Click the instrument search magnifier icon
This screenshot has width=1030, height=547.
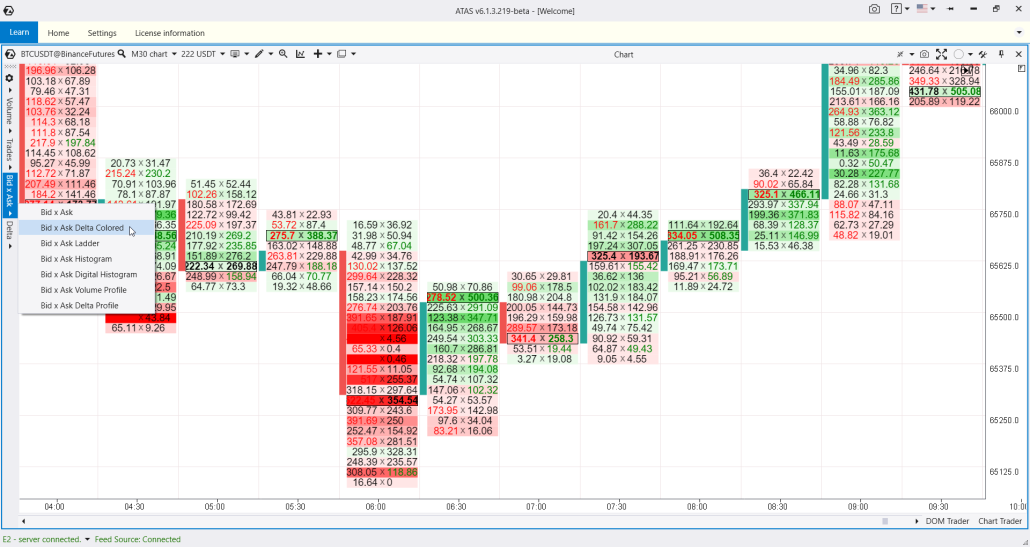(121, 54)
